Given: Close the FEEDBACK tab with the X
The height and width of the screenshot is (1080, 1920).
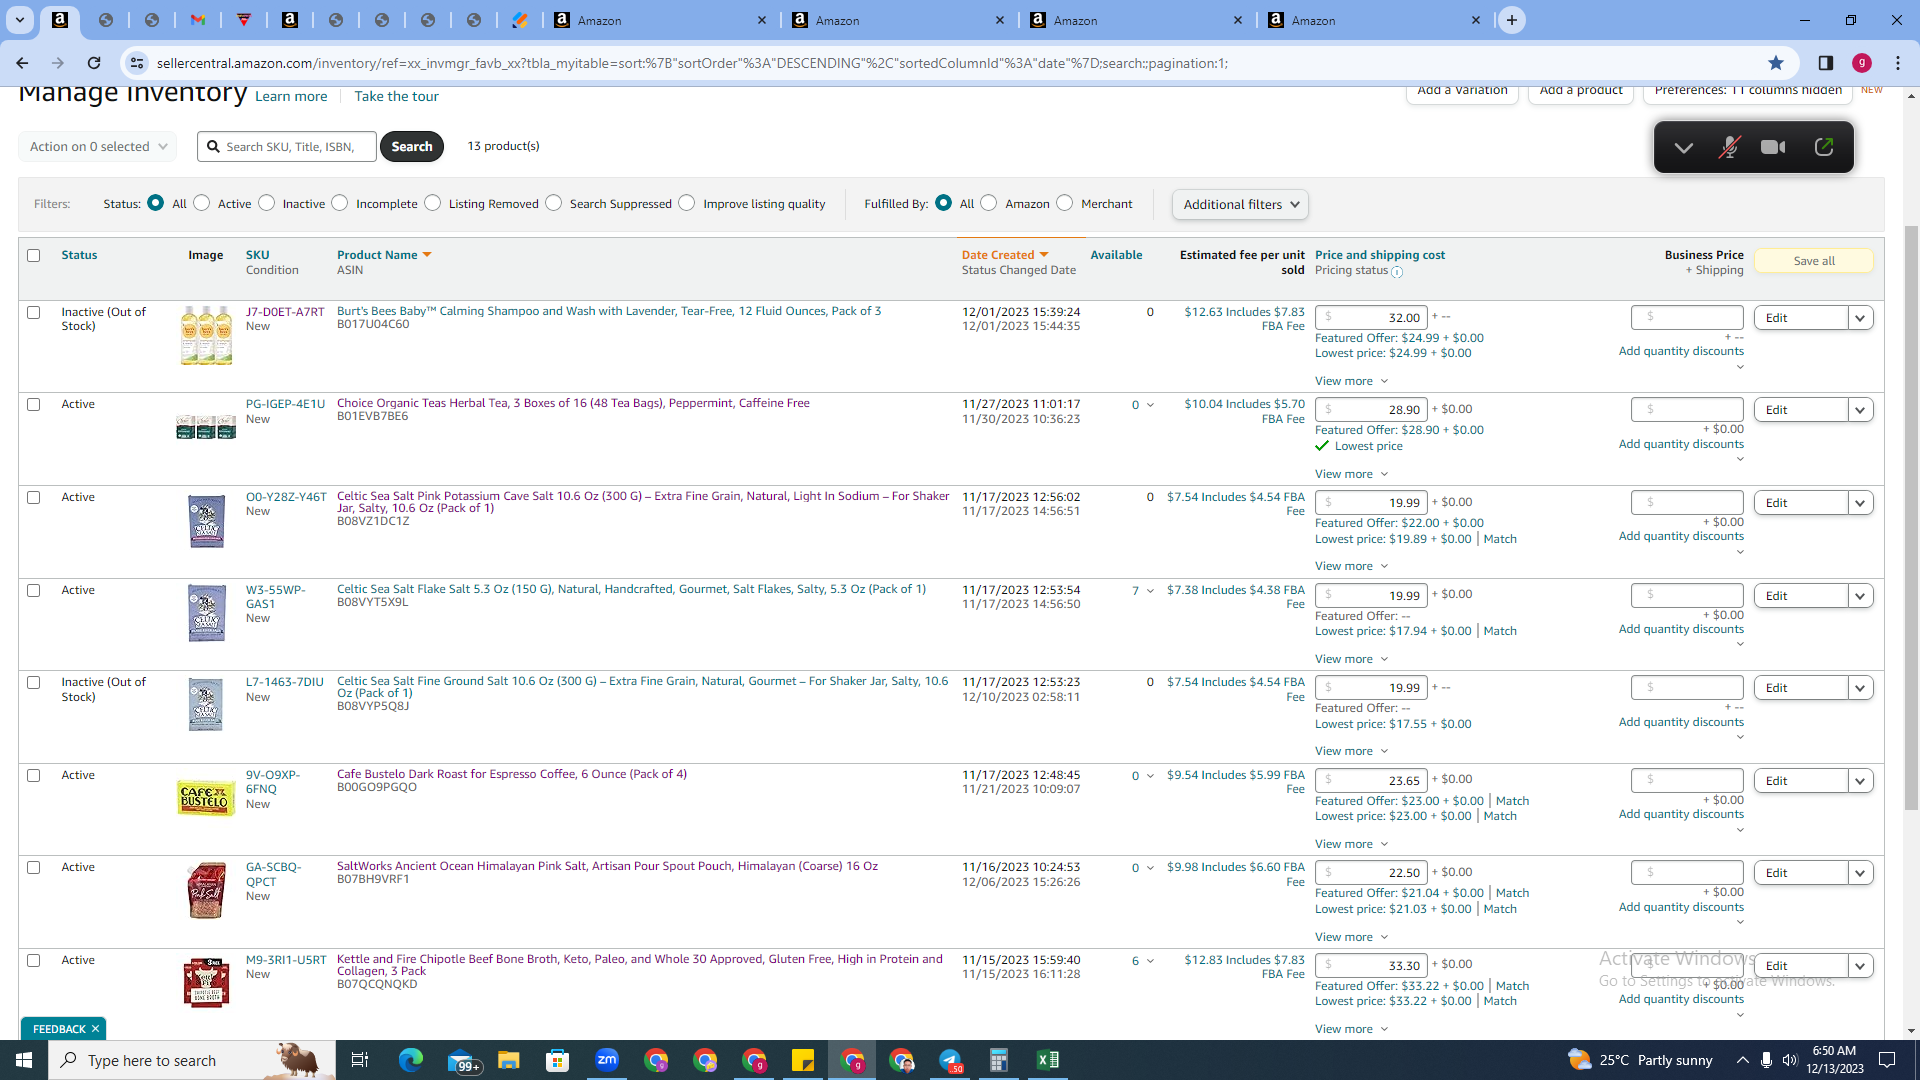Looking at the screenshot, I should point(96,1029).
